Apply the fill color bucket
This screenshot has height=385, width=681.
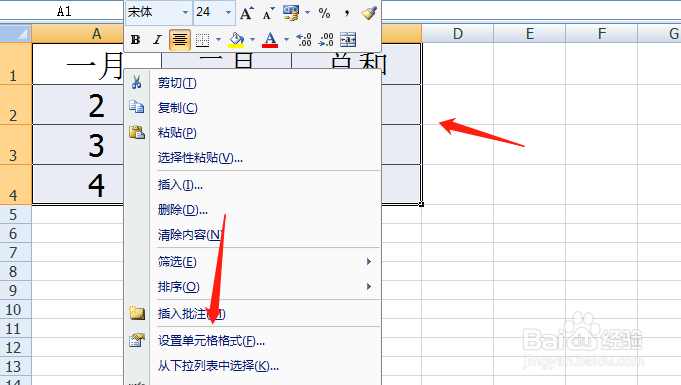(236, 40)
